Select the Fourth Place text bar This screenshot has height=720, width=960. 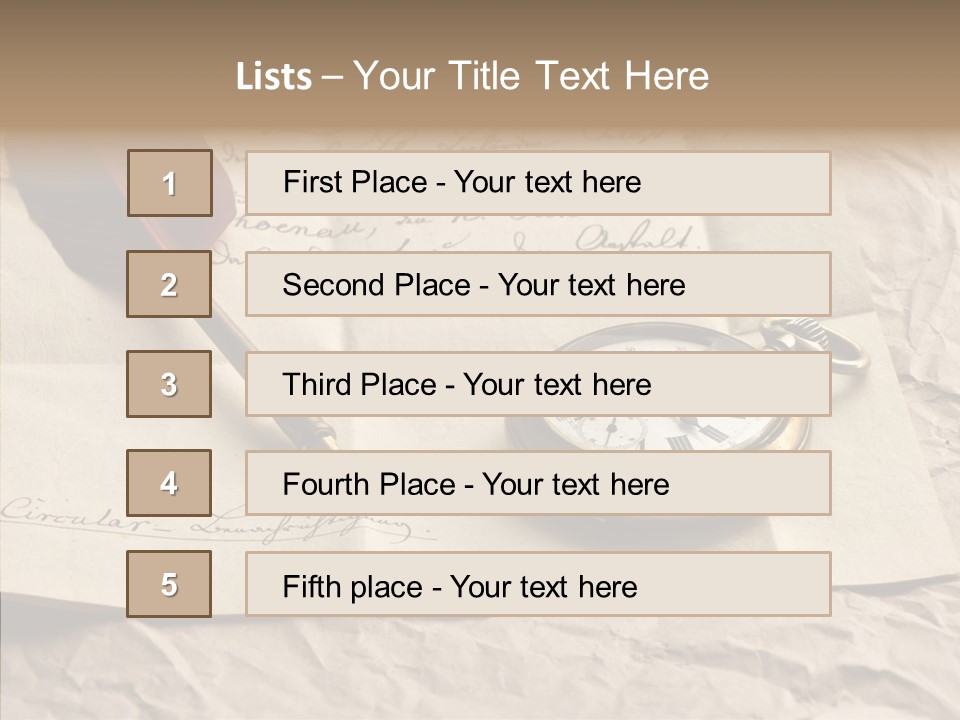538,483
